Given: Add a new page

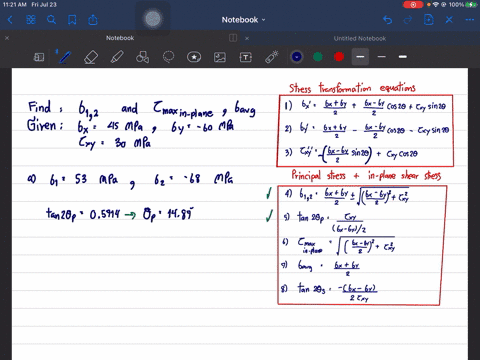Looking at the screenshot, I should 429,20.
